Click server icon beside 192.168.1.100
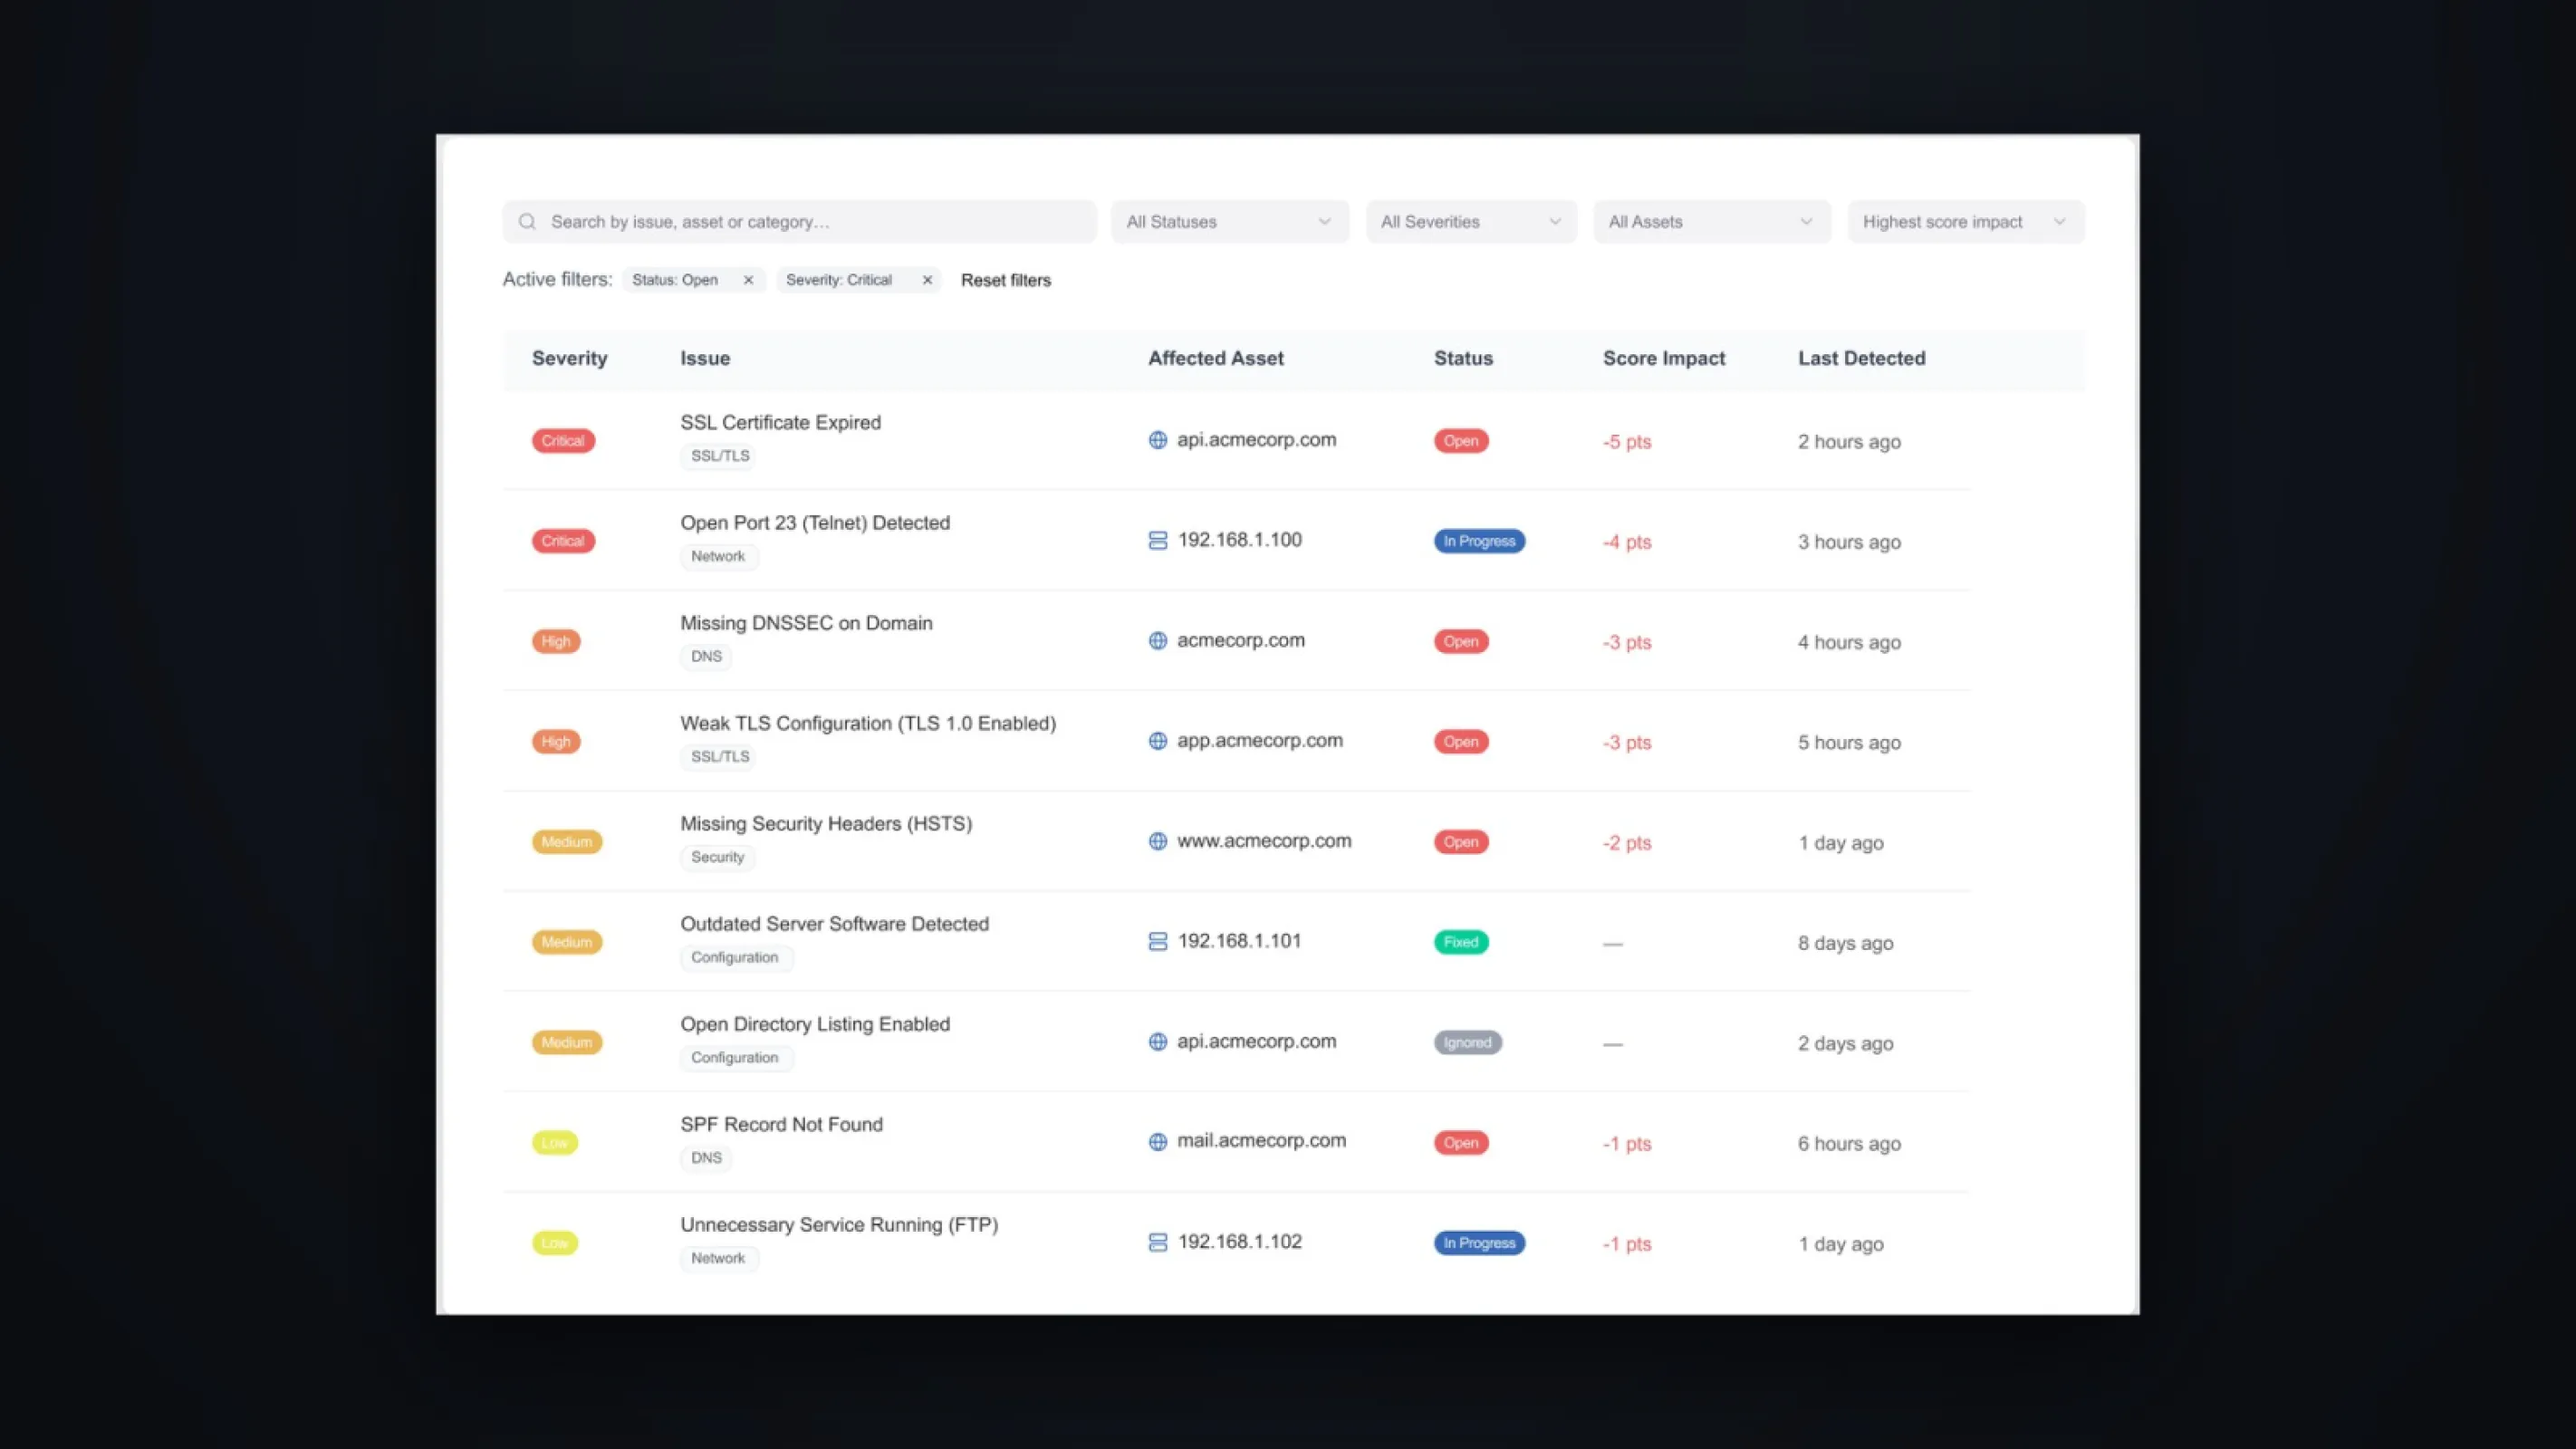Image resolution: width=2576 pixels, height=1449 pixels. click(x=1158, y=541)
